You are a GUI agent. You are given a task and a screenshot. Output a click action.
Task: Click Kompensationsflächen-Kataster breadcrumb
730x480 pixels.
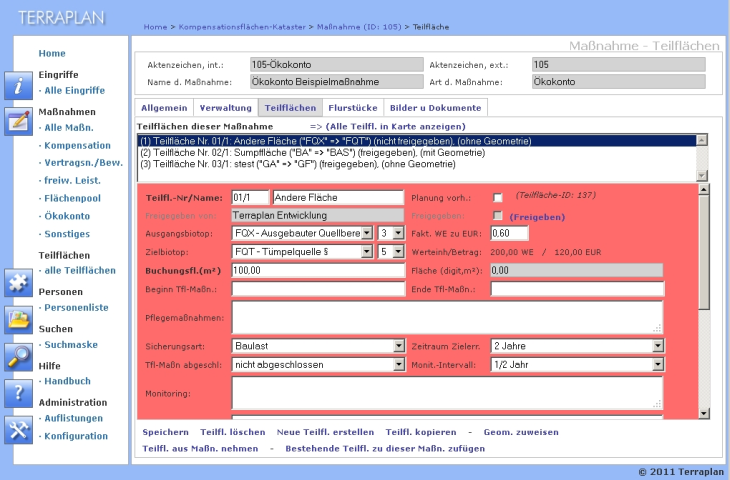click(x=242, y=27)
